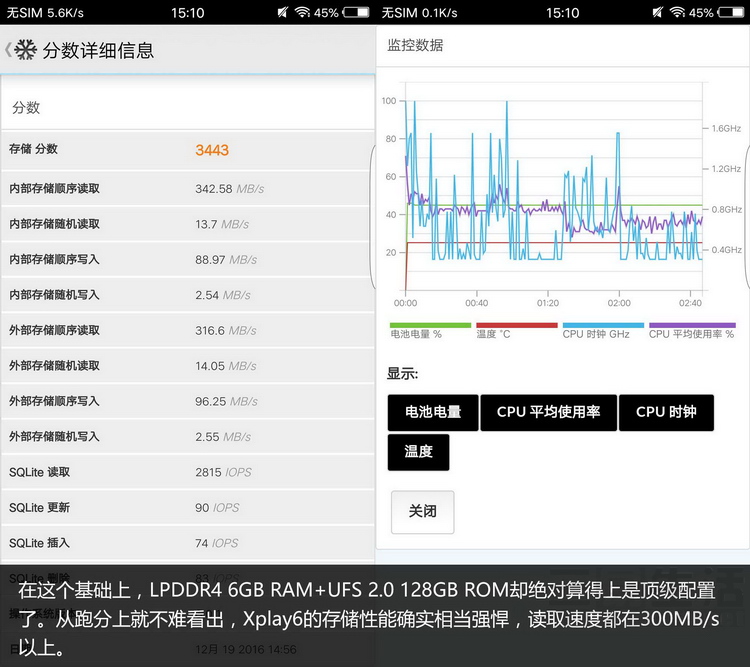Select the 存储 分数 score row
The width and height of the screenshot is (750, 667).
(x=186, y=150)
